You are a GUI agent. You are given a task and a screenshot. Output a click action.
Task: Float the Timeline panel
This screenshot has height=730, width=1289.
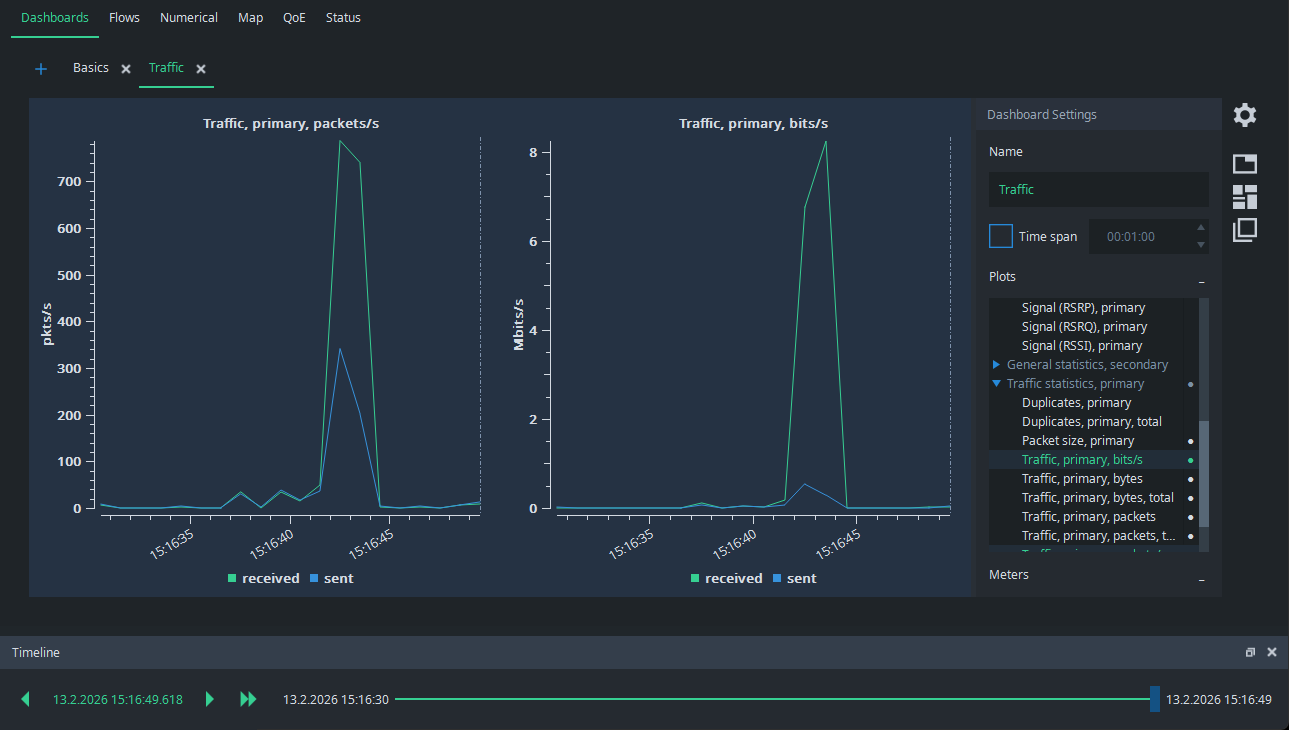tap(1250, 652)
